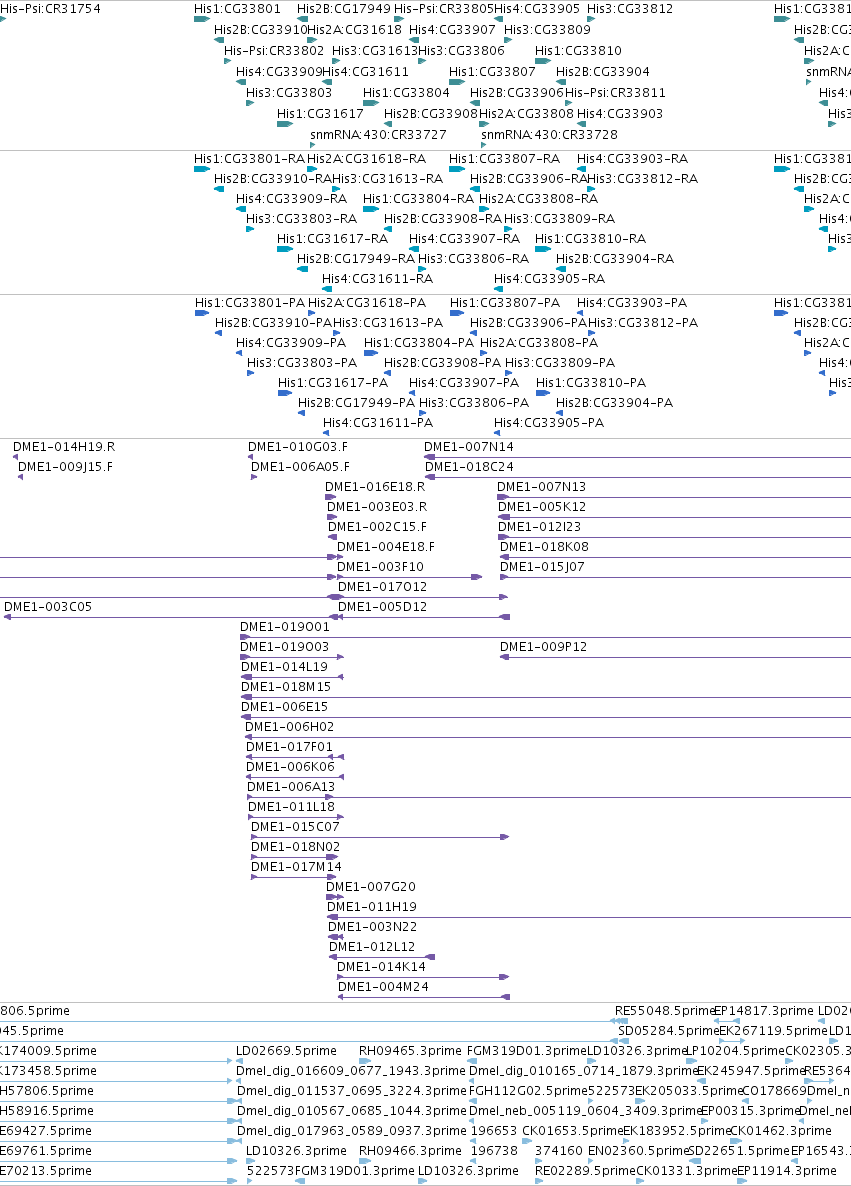This screenshot has height=1186, width=851.
Task: Select EST RH09466.3prime
Action: tap(410, 1151)
